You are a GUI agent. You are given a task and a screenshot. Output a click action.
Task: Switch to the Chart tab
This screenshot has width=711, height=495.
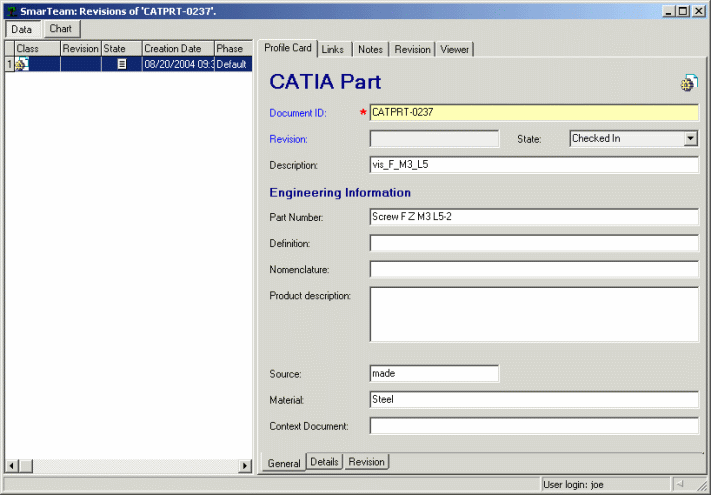click(60, 29)
